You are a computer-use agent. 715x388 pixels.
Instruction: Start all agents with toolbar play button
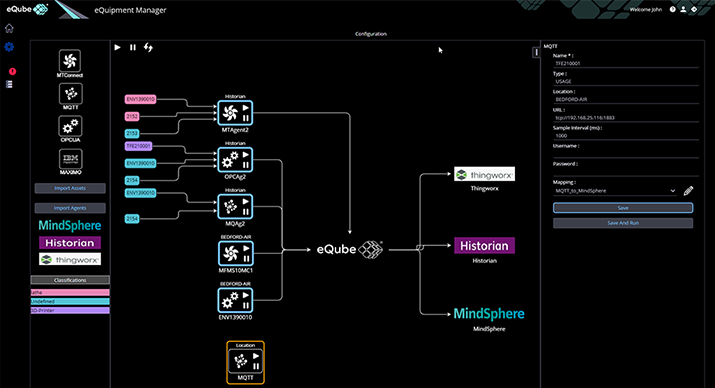(x=118, y=47)
